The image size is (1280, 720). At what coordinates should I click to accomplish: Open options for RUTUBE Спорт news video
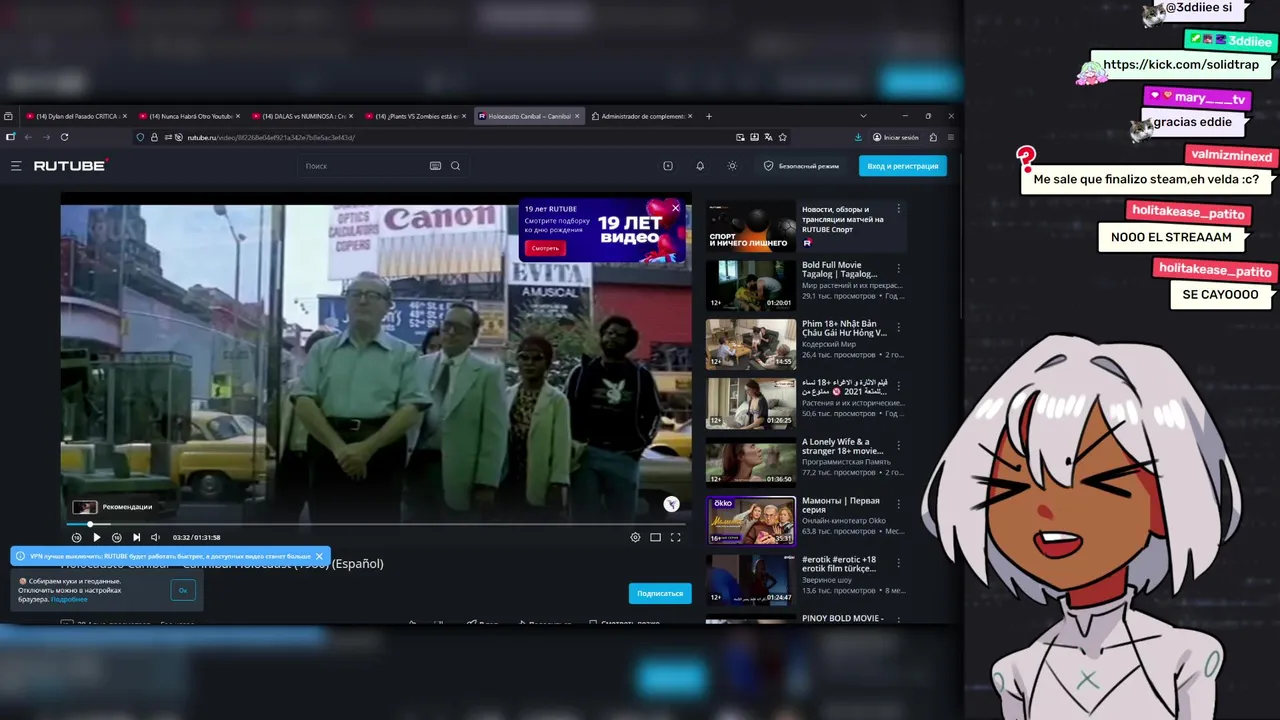tap(898, 209)
